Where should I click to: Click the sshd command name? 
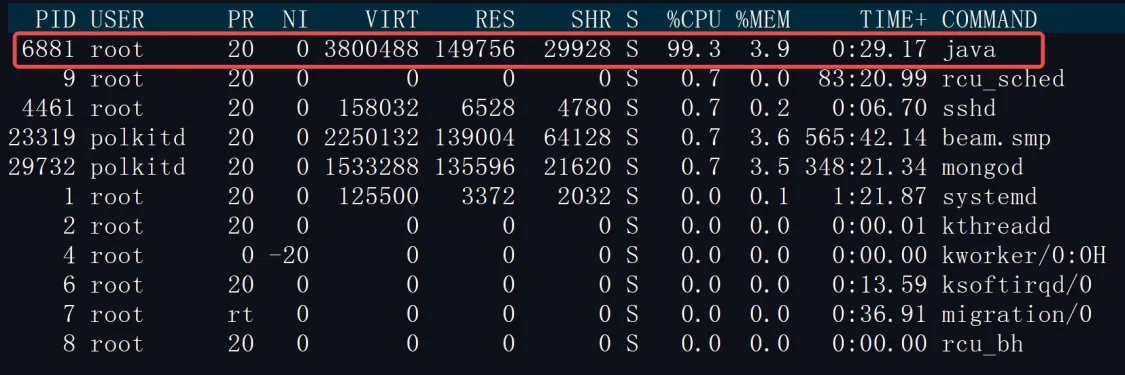click(x=970, y=108)
